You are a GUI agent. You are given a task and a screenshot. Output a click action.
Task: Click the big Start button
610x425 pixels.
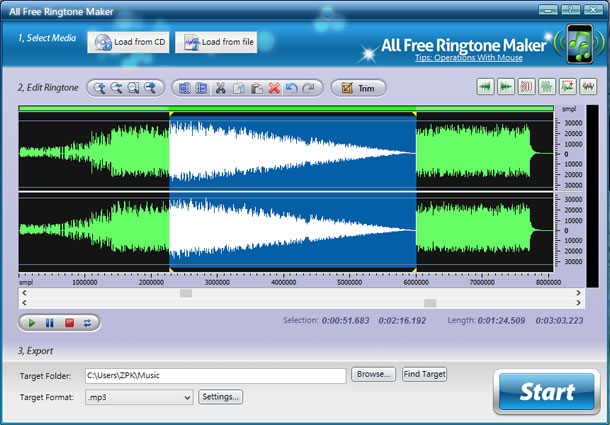coord(546,391)
